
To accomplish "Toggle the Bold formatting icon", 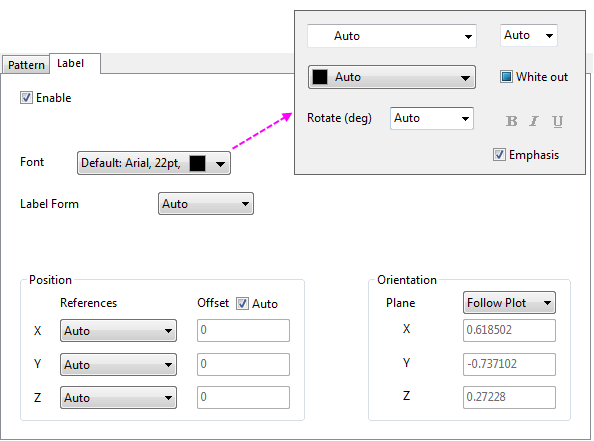I will click(511, 121).
